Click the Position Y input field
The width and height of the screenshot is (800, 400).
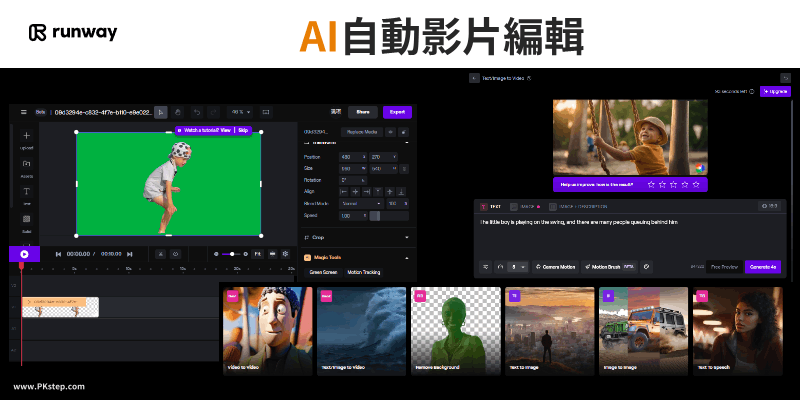[x=384, y=157]
